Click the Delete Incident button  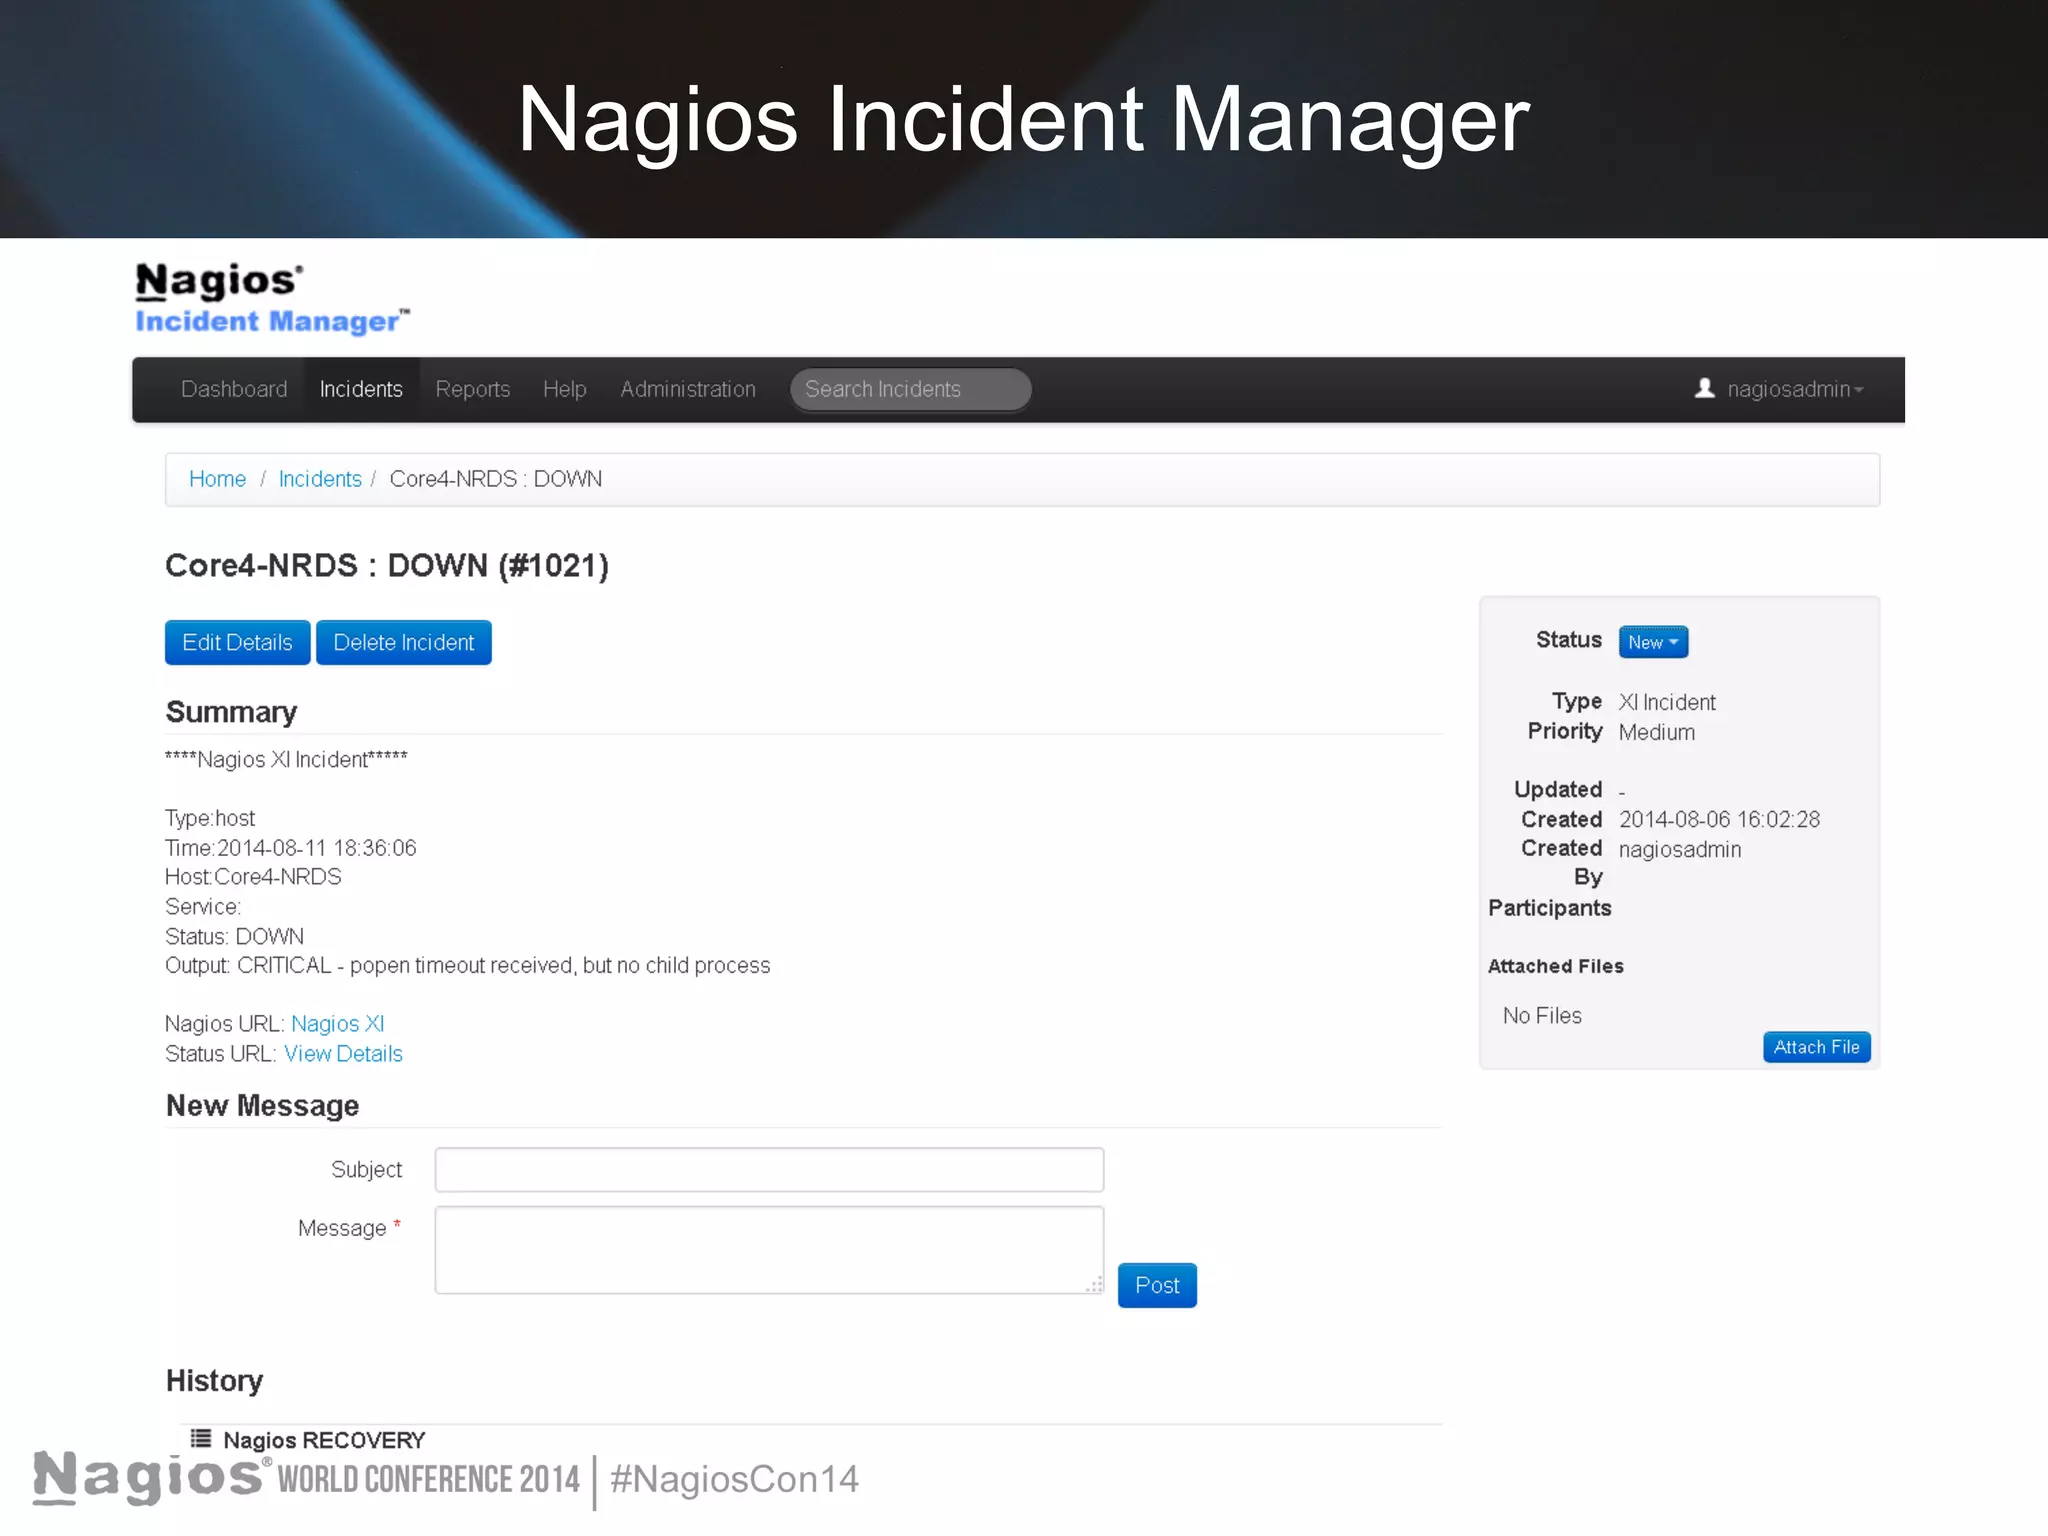click(404, 642)
